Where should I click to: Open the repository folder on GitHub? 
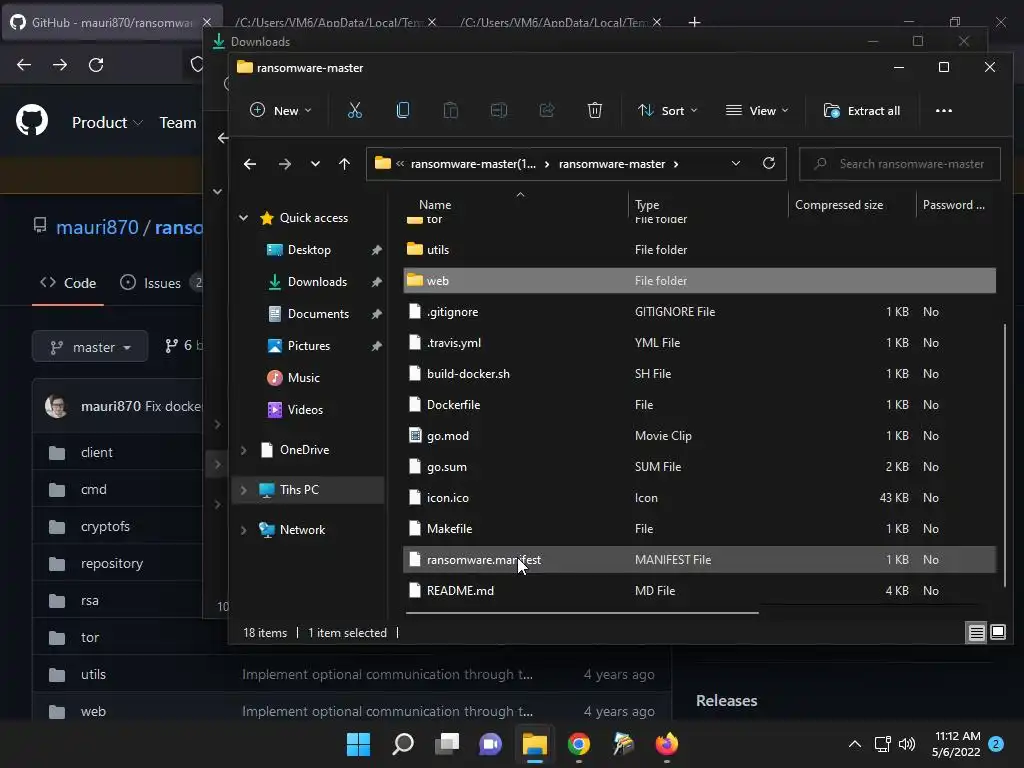coord(112,564)
